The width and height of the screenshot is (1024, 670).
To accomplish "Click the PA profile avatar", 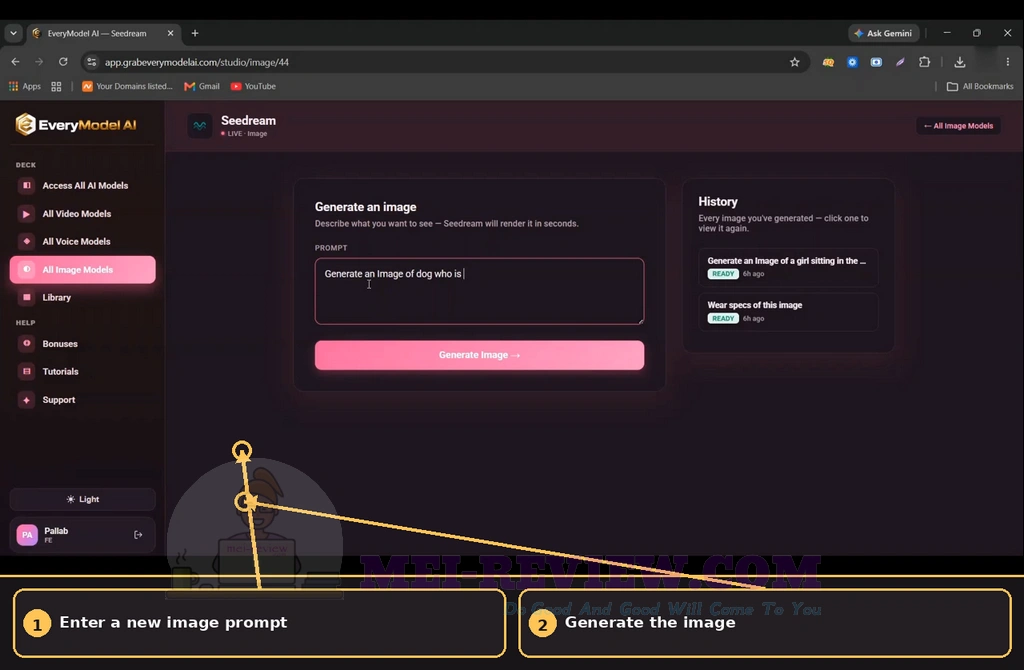I will [x=27, y=535].
